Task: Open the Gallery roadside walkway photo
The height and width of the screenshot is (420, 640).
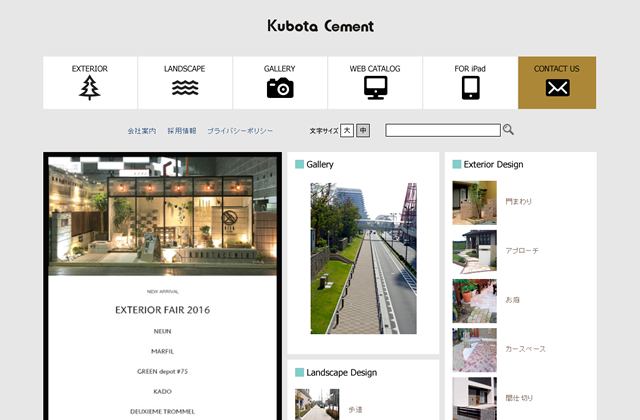Action: pyautogui.click(x=364, y=258)
